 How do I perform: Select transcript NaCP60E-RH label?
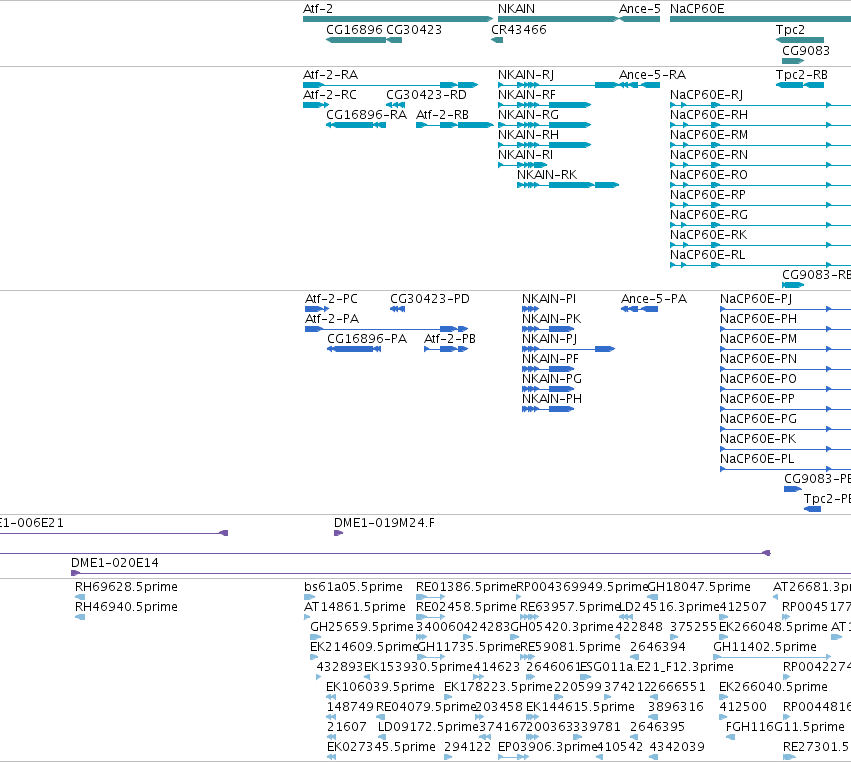709,115
